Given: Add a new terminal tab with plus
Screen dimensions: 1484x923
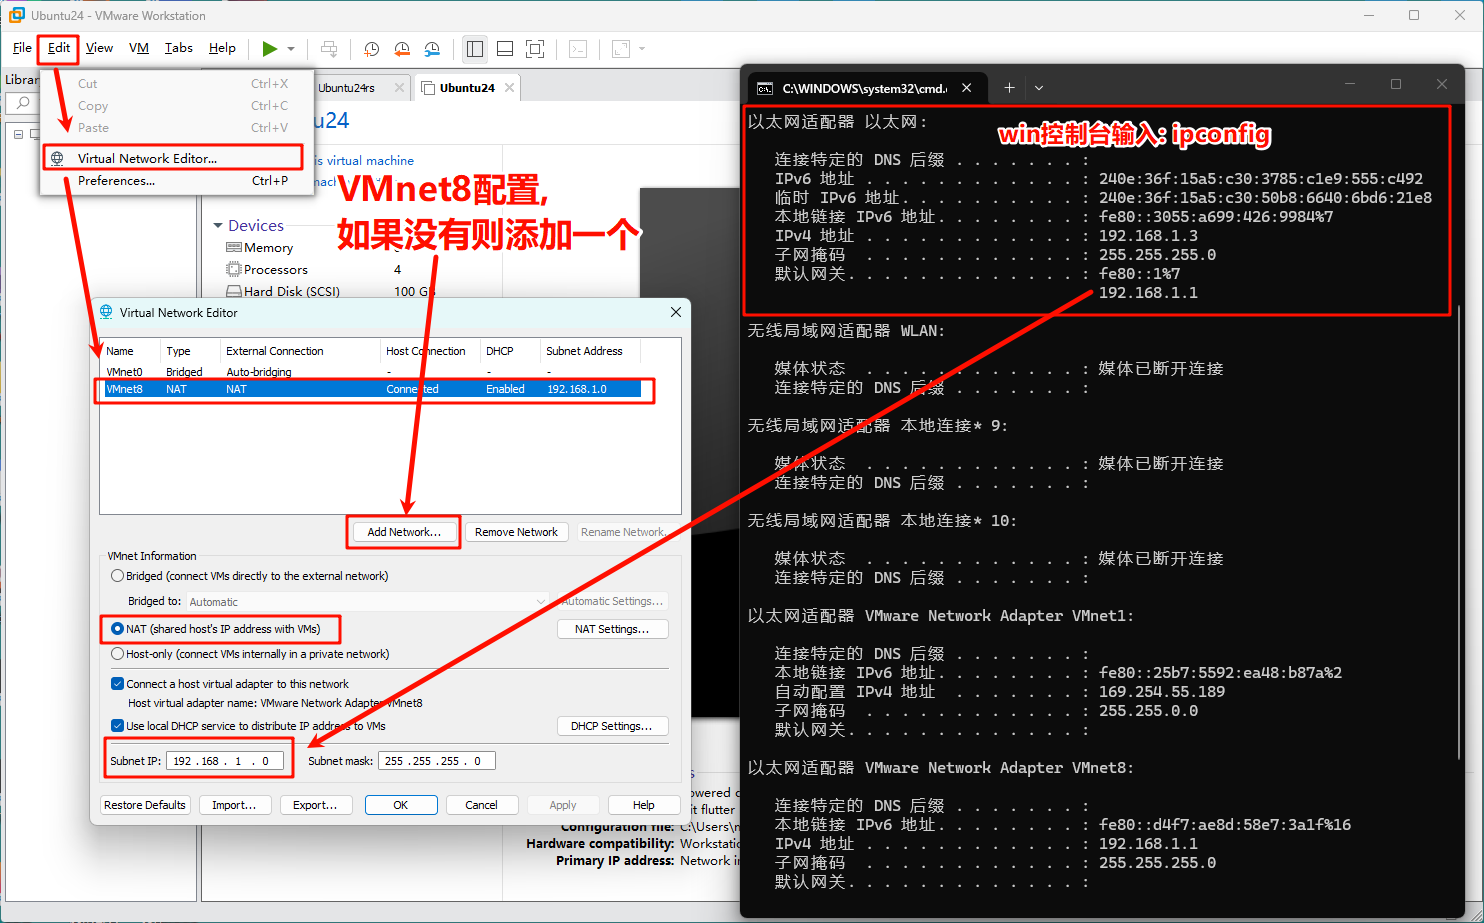Looking at the screenshot, I should (x=1009, y=88).
